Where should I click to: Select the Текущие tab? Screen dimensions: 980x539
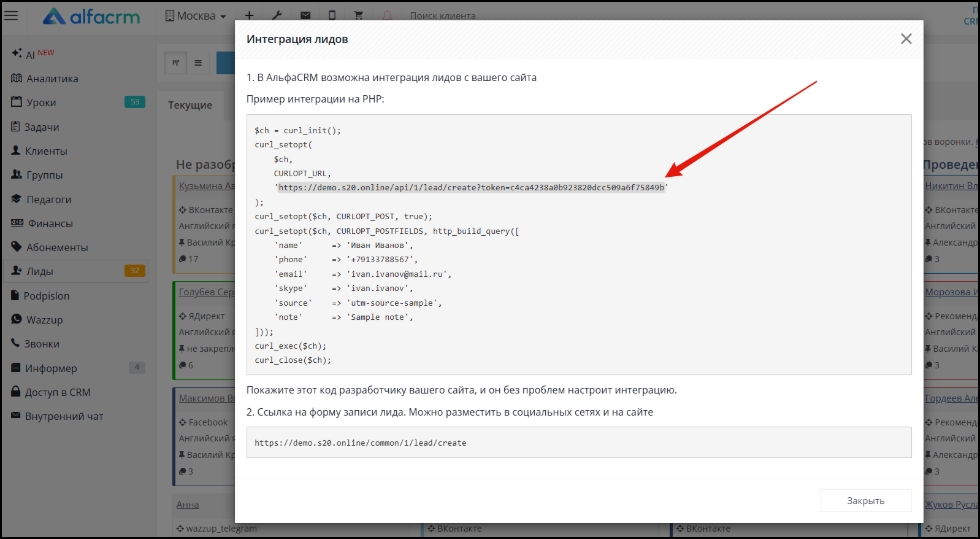click(190, 105)
